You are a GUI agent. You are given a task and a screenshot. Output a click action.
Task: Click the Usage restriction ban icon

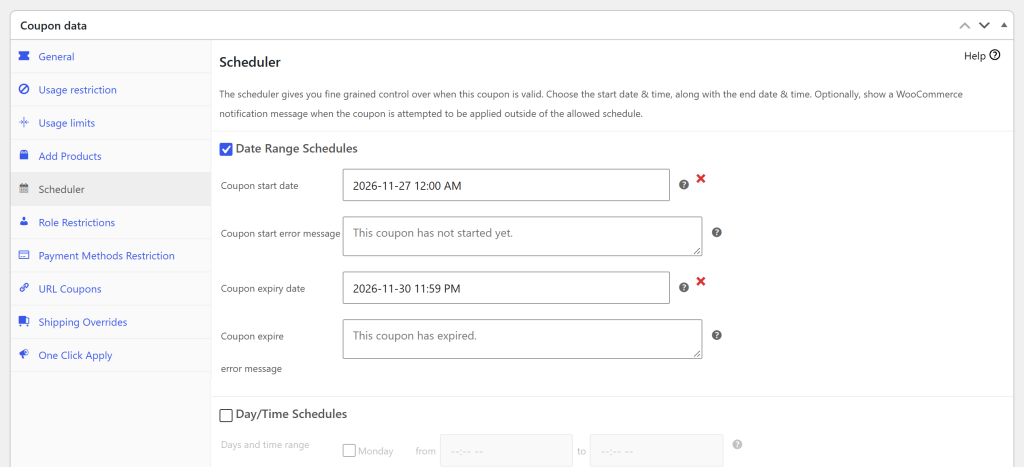point(24,89)
